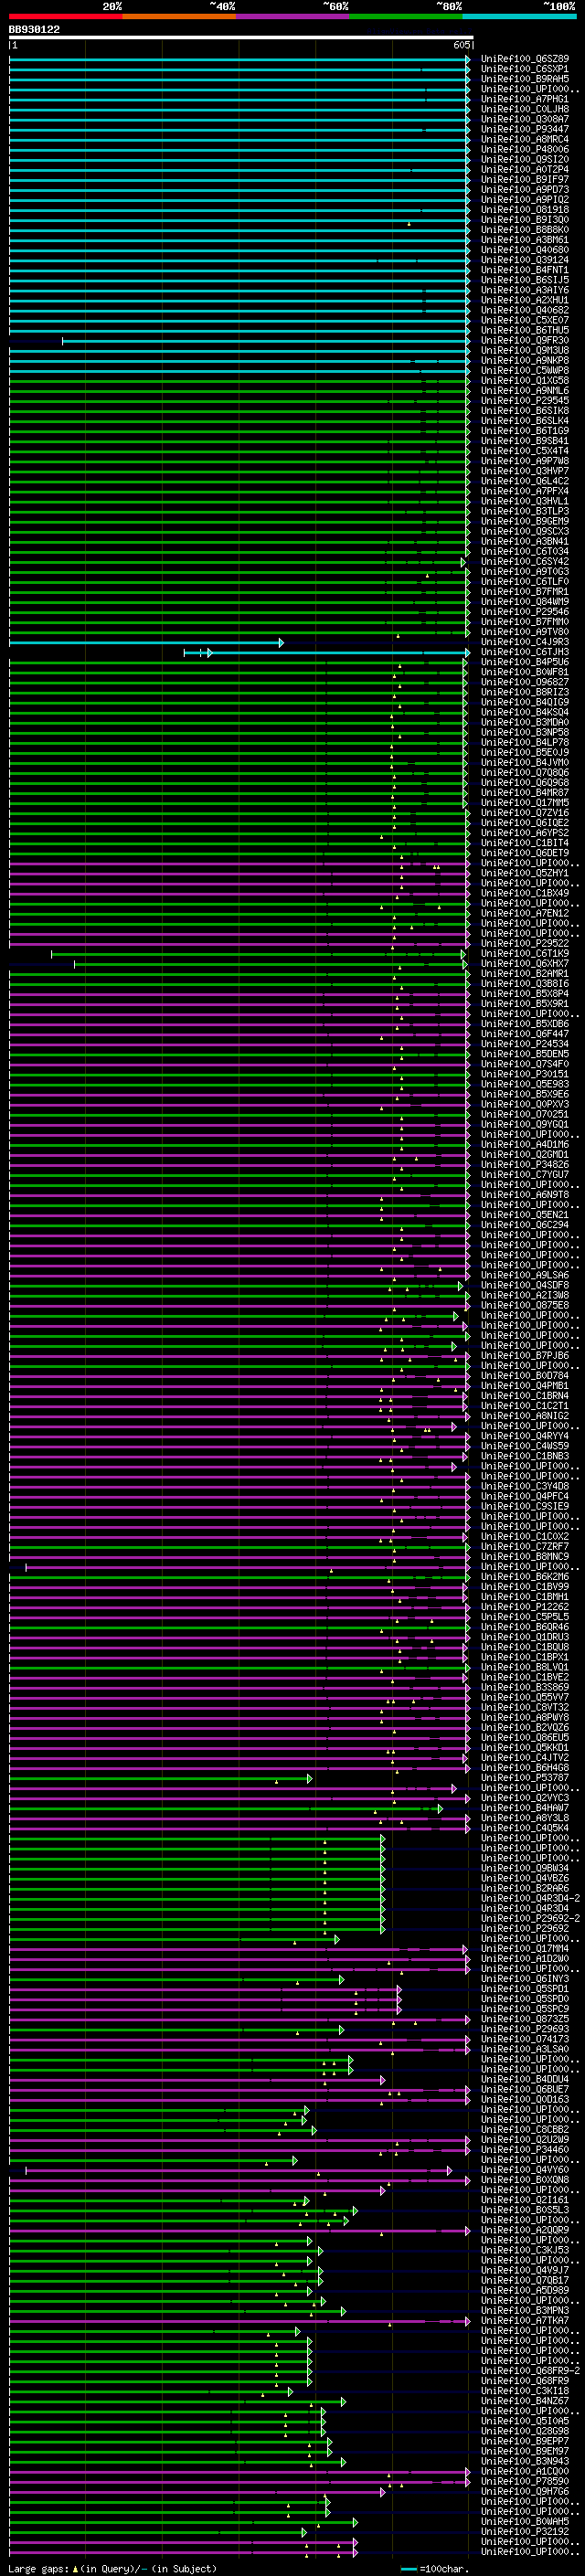Select hit UniRef100_C0LJH8
Viewport: 585px width, 2576px height.
click(x=525, y=109)
